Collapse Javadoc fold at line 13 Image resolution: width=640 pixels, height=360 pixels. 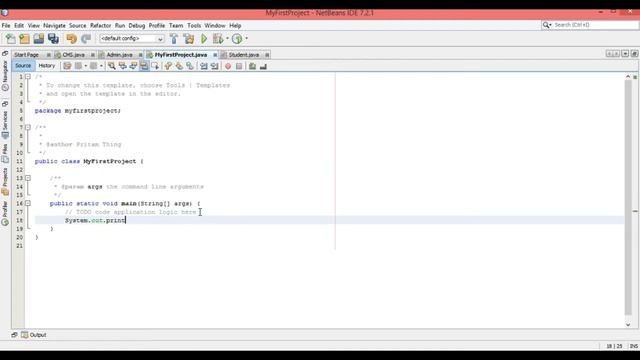(28, 178)
